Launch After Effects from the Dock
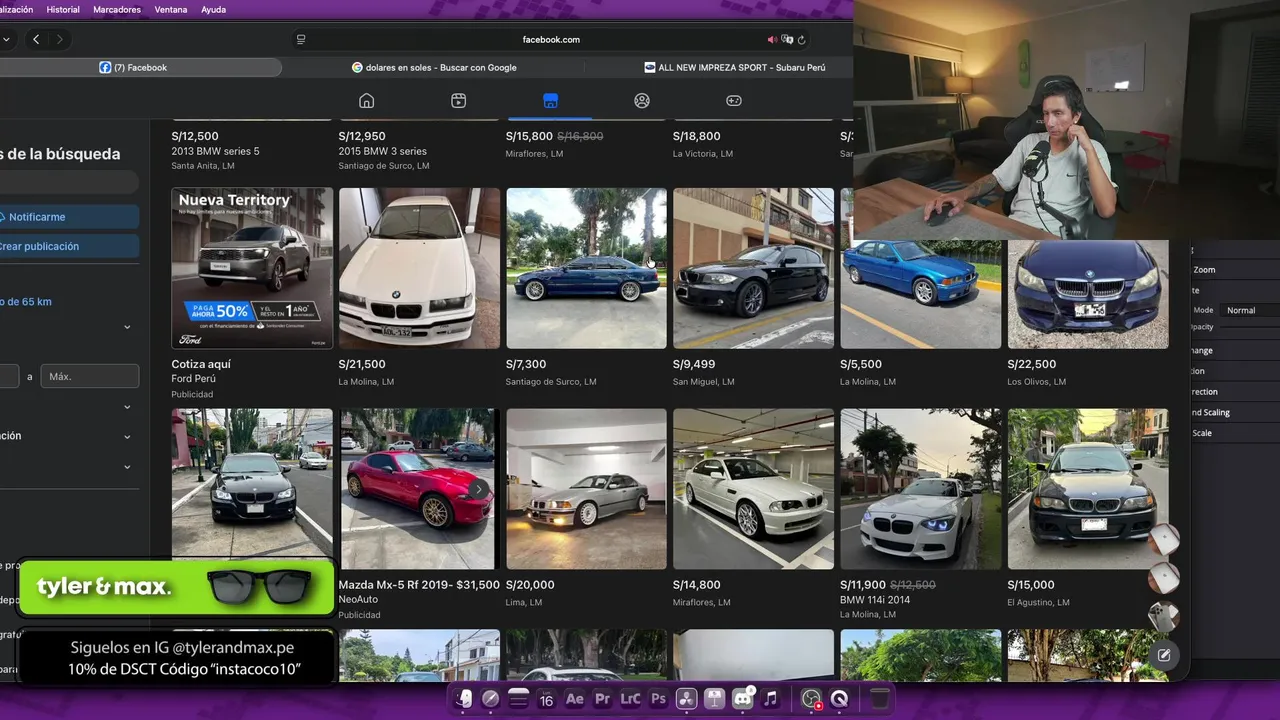Viewport: 1280px width, 720px height. pyautogui.click(x=575, y=699)
